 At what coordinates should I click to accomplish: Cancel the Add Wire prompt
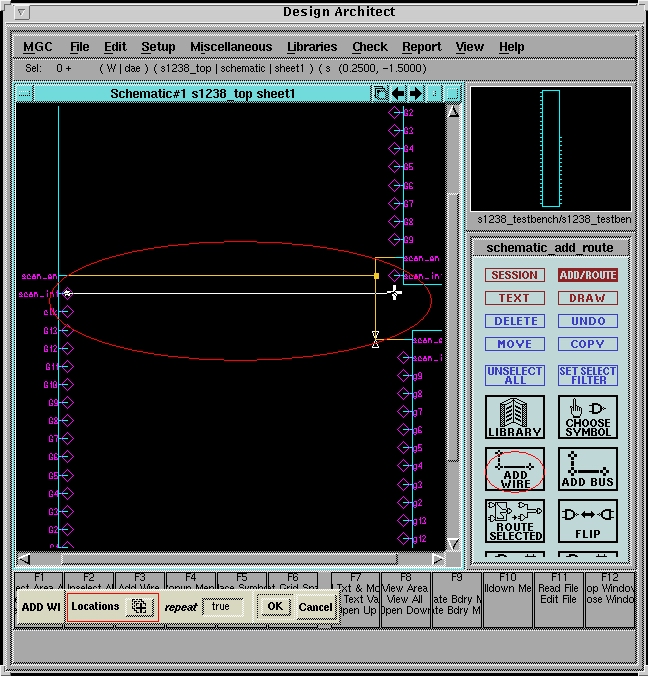[315, 607]
